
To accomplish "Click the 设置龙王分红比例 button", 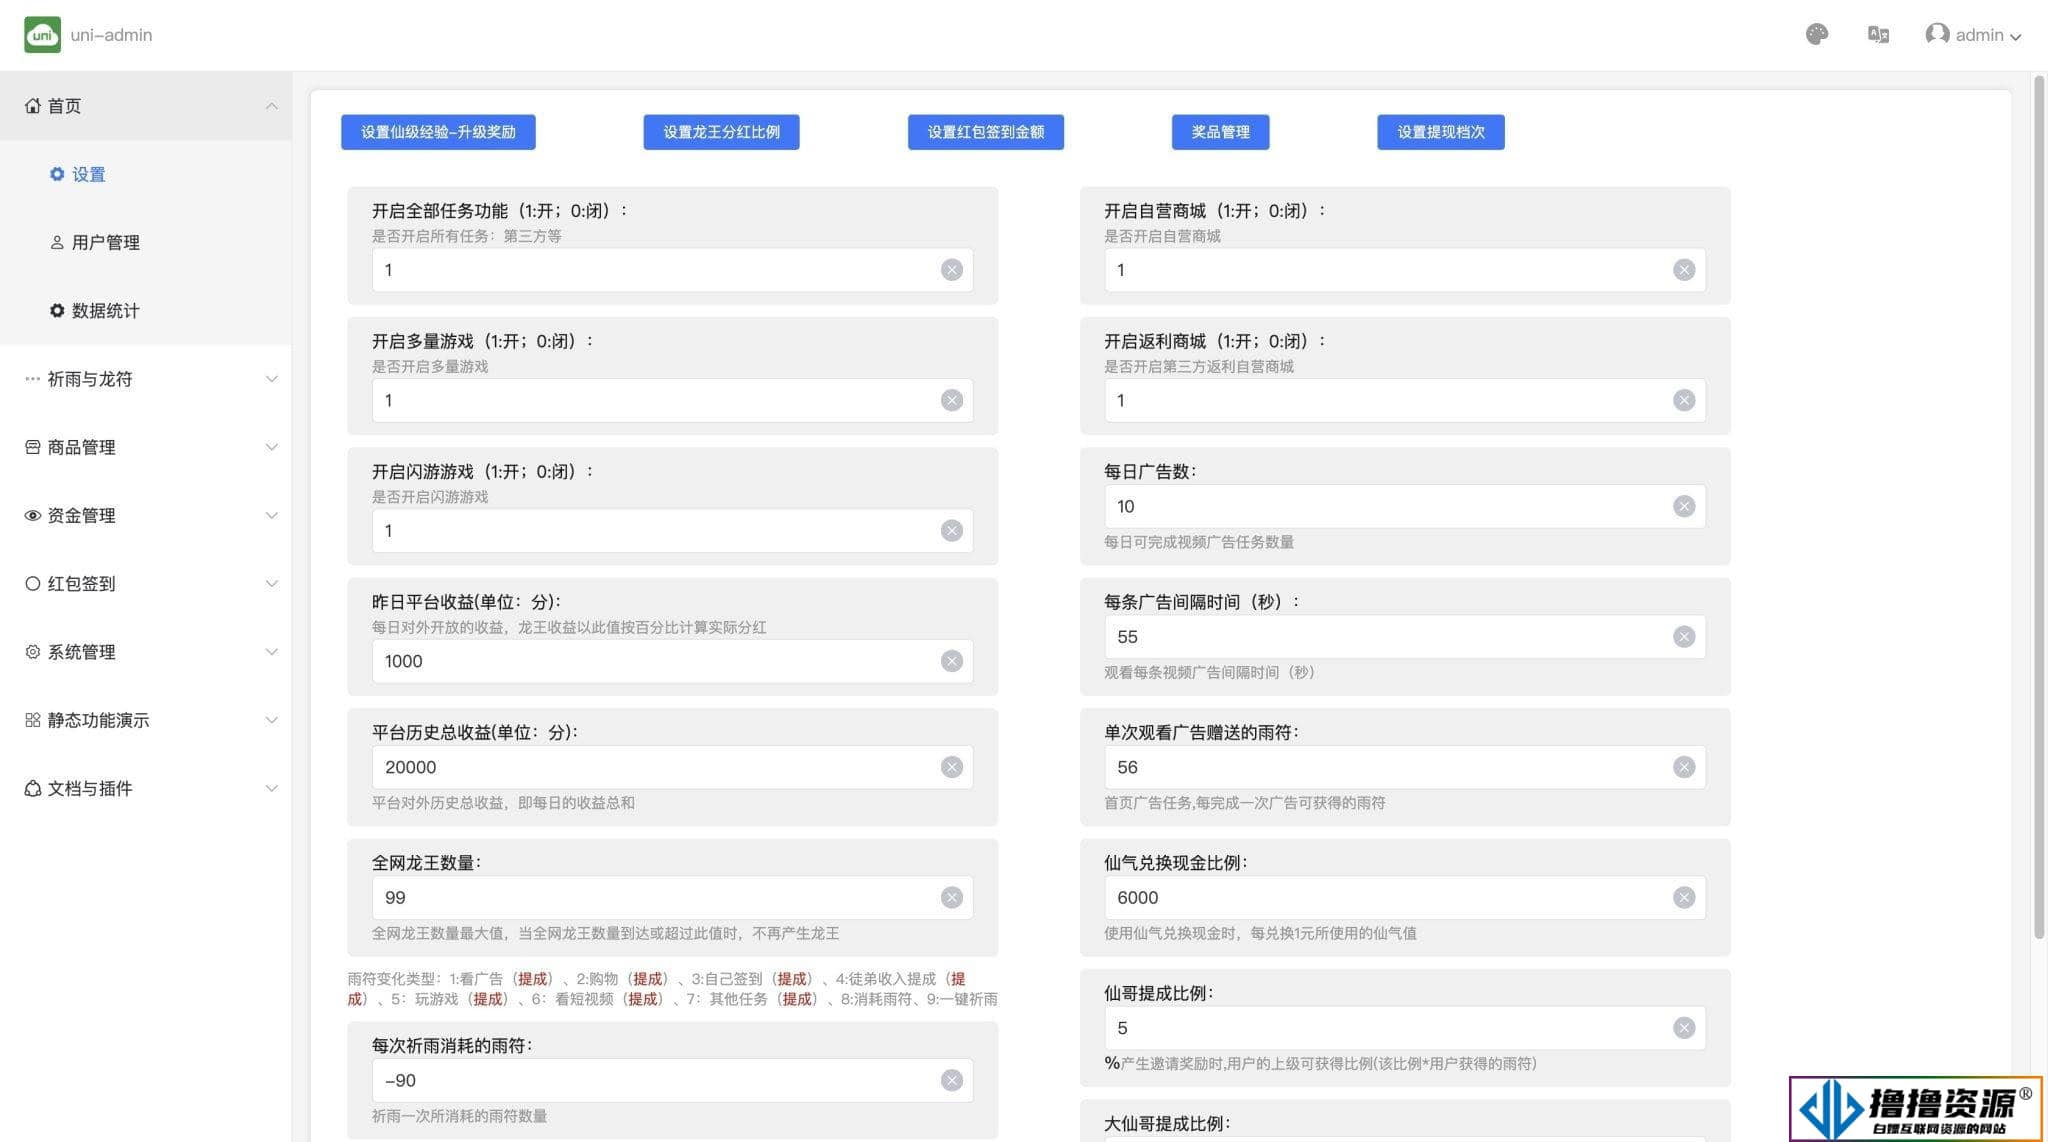I will click(721, 132).
